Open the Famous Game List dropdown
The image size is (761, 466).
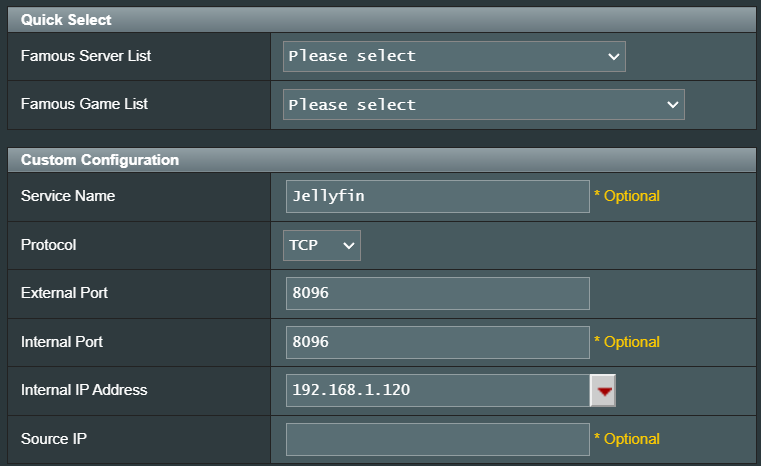(483, 104)
